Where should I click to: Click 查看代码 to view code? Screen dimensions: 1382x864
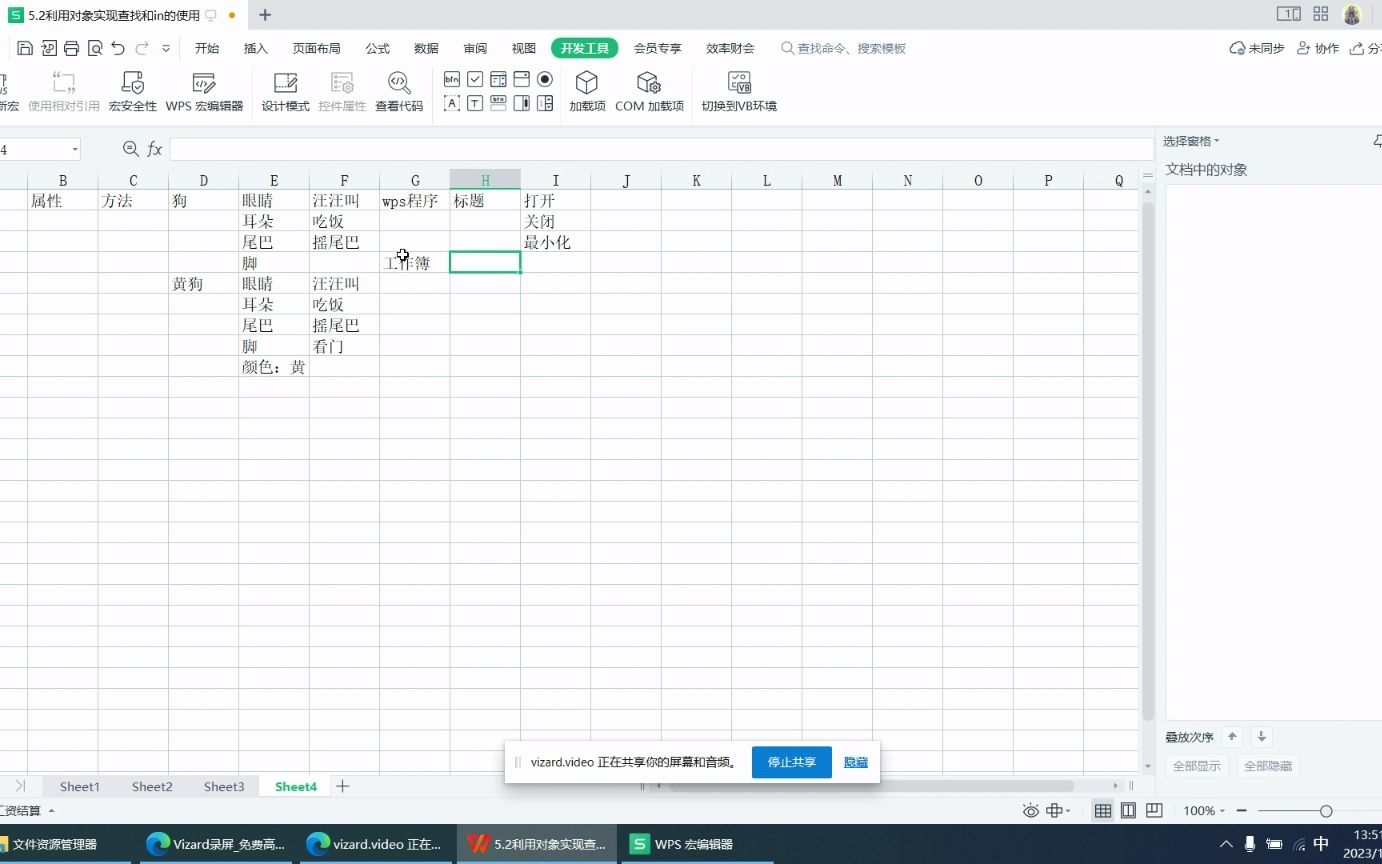(399, 90)
